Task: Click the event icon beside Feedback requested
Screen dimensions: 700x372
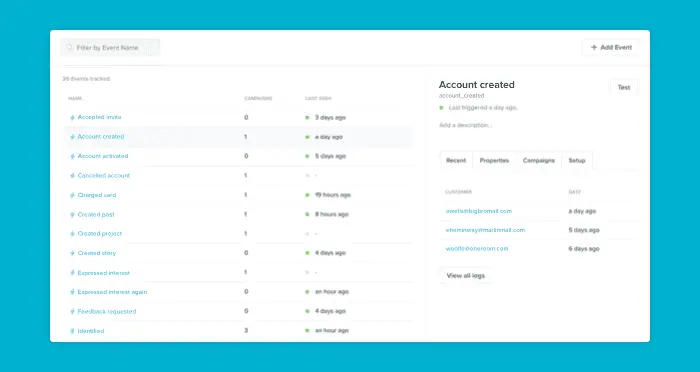Action: 72,312
